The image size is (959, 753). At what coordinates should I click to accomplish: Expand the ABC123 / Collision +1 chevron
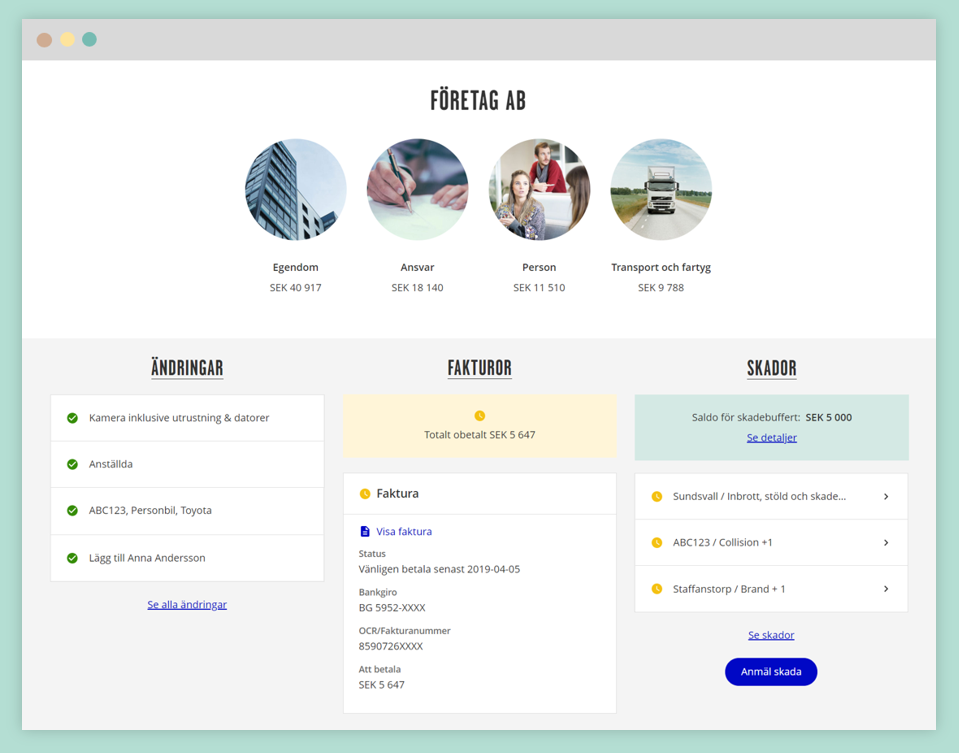point(886,543)
